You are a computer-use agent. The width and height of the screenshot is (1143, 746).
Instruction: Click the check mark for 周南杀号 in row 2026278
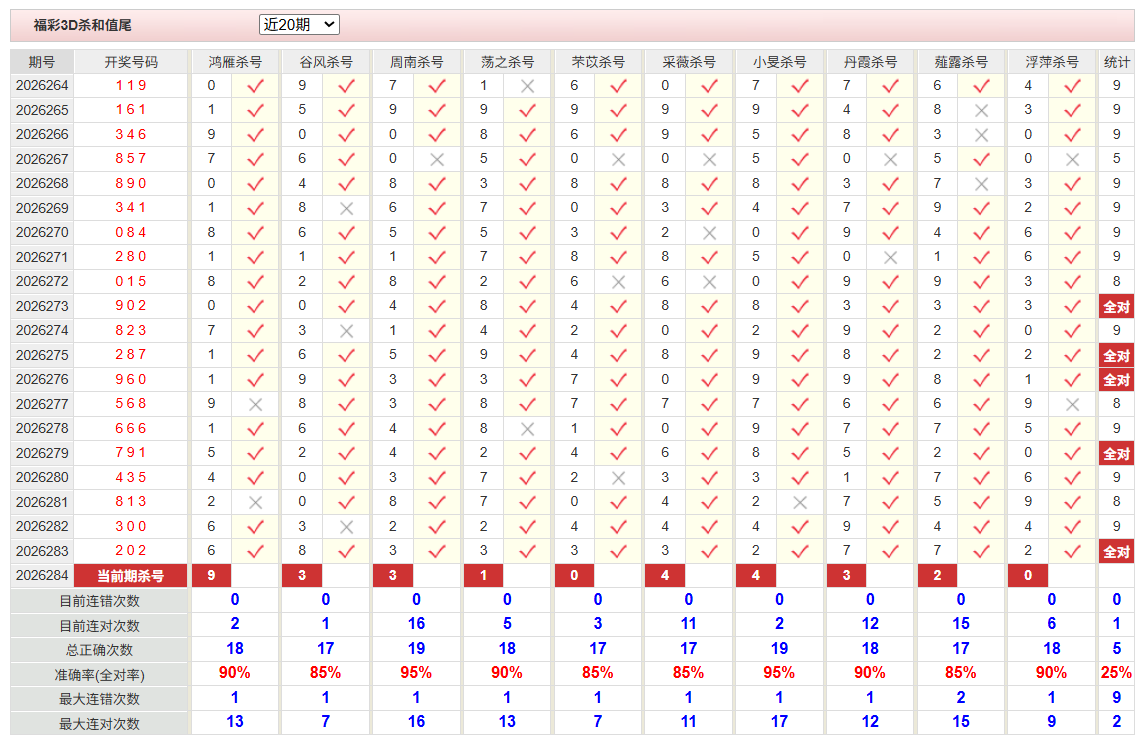coord(437,429)
